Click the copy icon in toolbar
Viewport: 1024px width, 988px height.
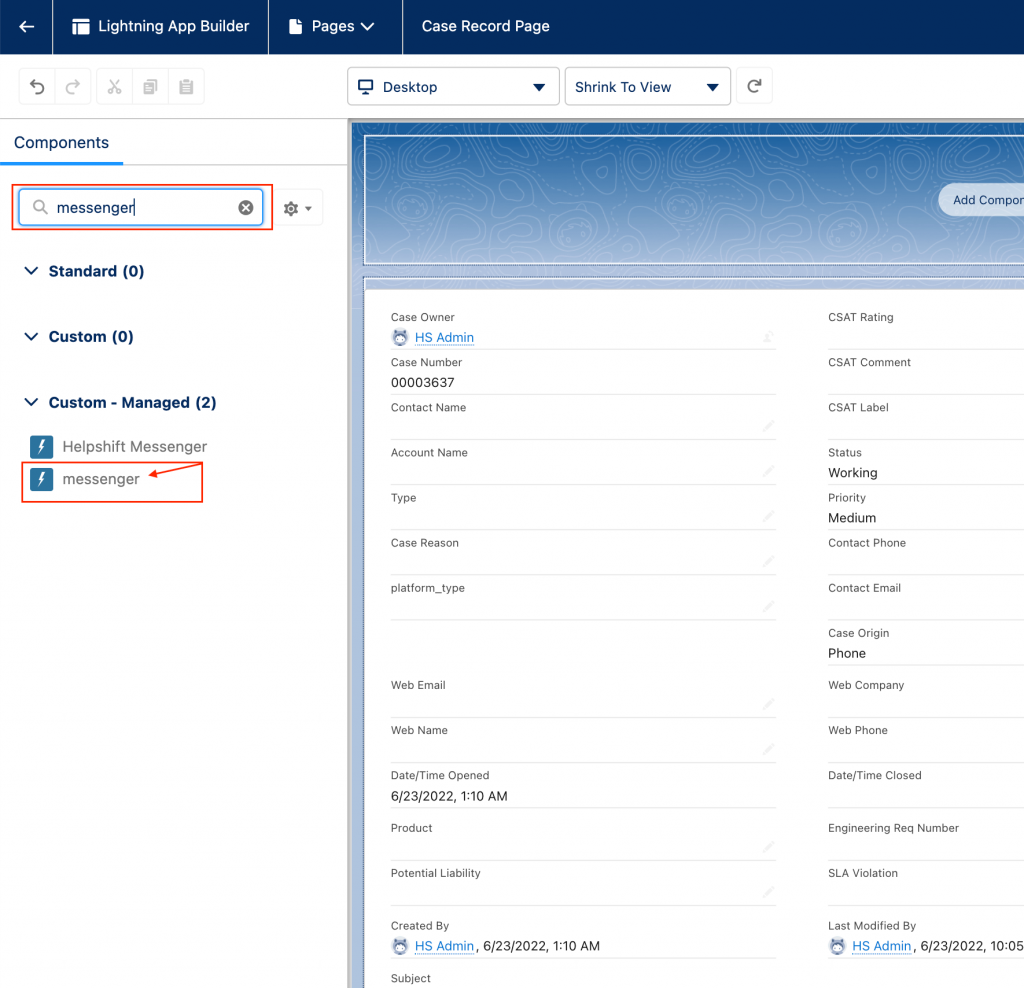(x=150, y=87)
